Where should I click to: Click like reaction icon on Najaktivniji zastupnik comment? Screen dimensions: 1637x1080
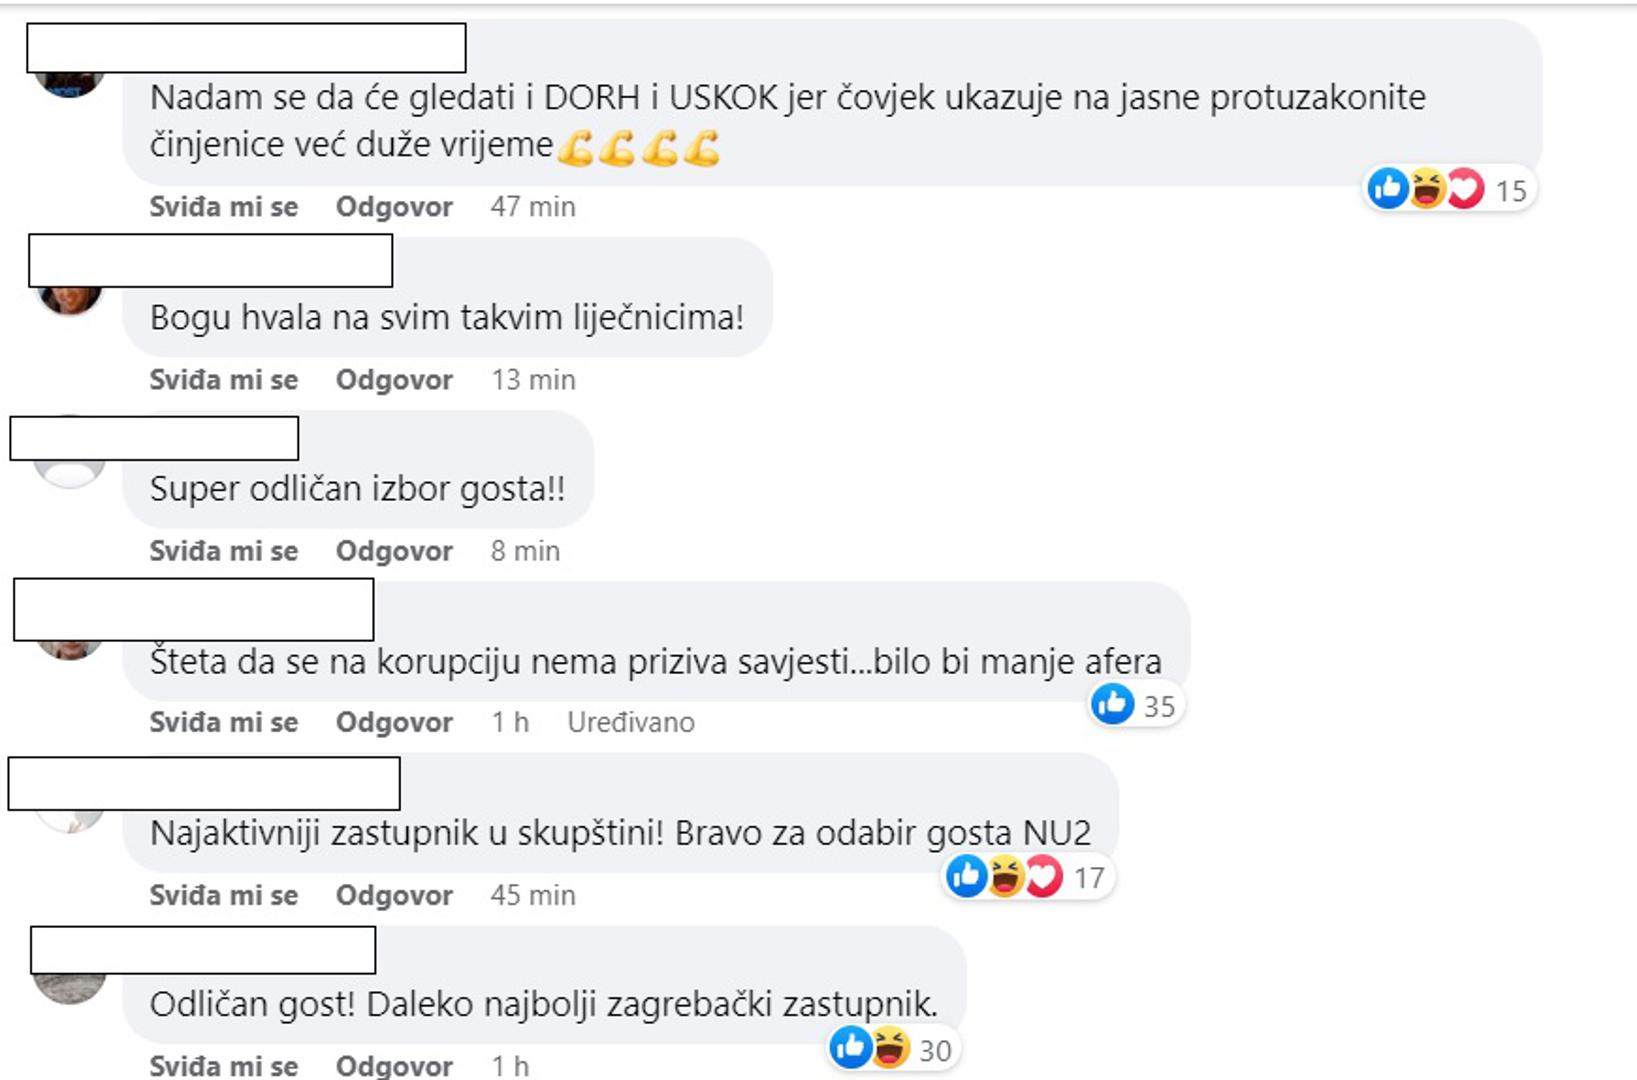coord(966,876)
